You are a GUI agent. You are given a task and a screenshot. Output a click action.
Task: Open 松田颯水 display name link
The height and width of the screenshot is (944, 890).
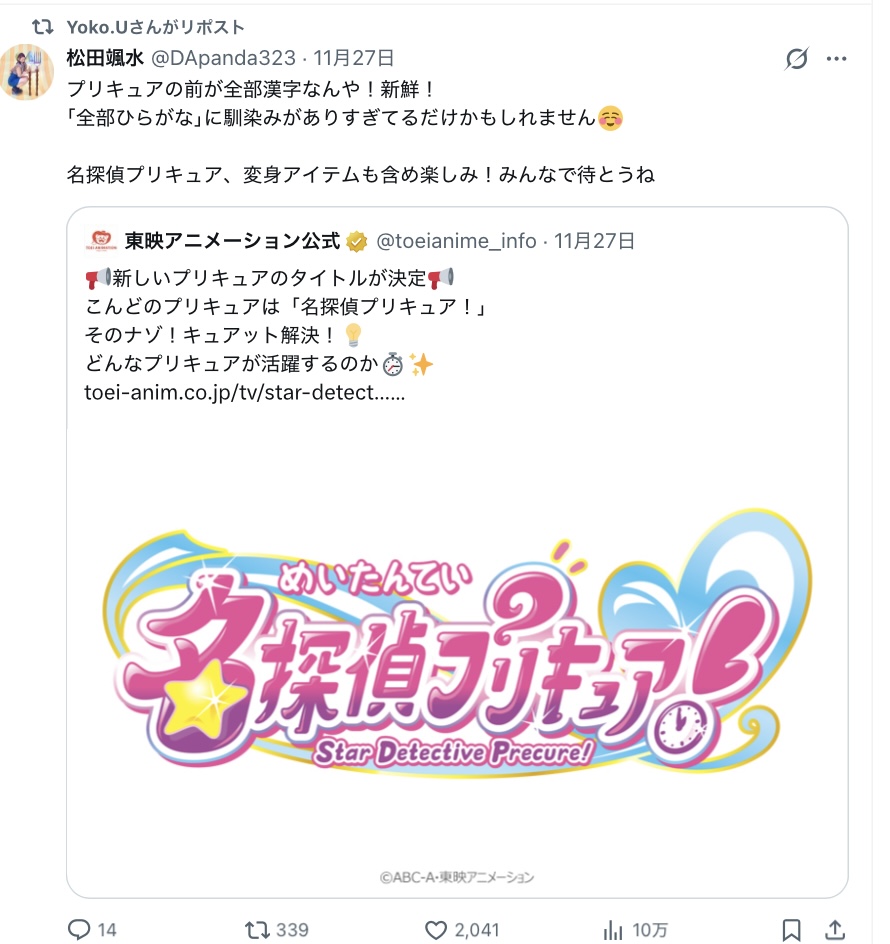(105, 58)
